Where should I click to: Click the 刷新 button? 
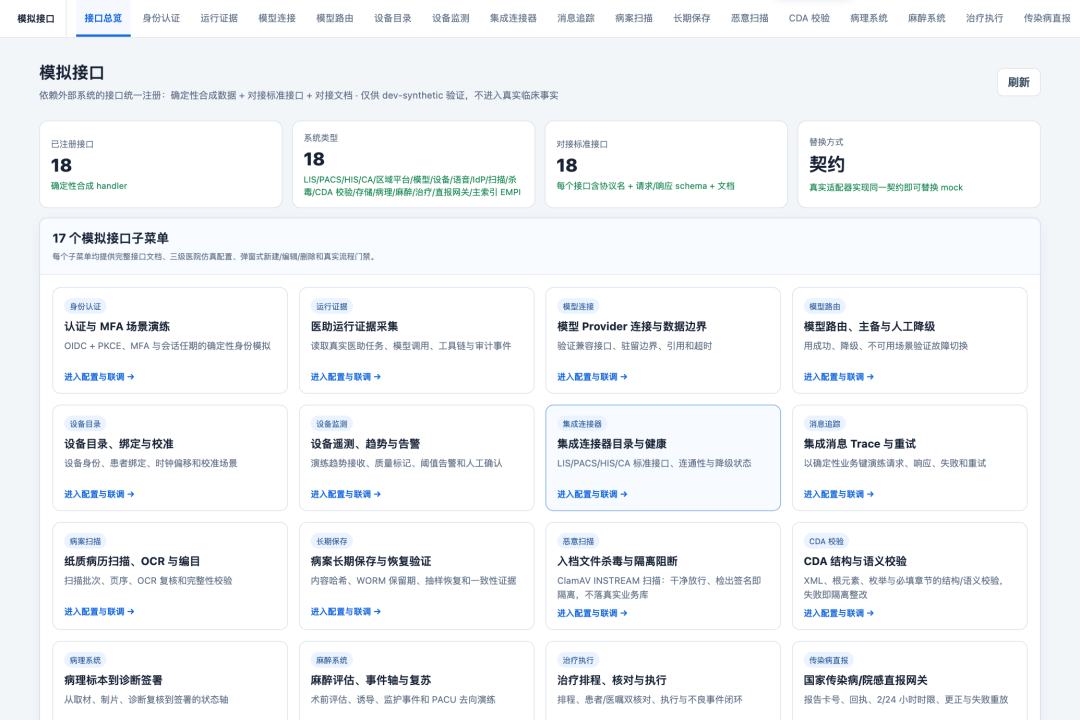point(1018,82)
